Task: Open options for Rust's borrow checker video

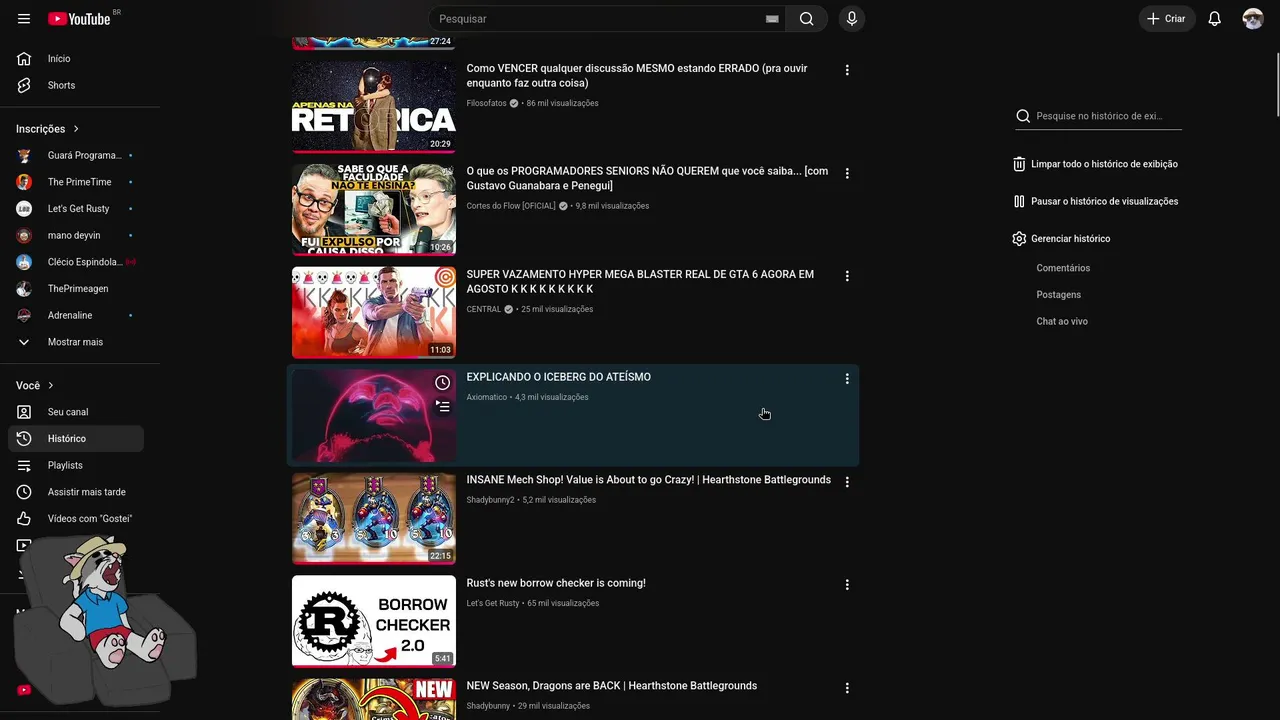Action: pos(847,585)
